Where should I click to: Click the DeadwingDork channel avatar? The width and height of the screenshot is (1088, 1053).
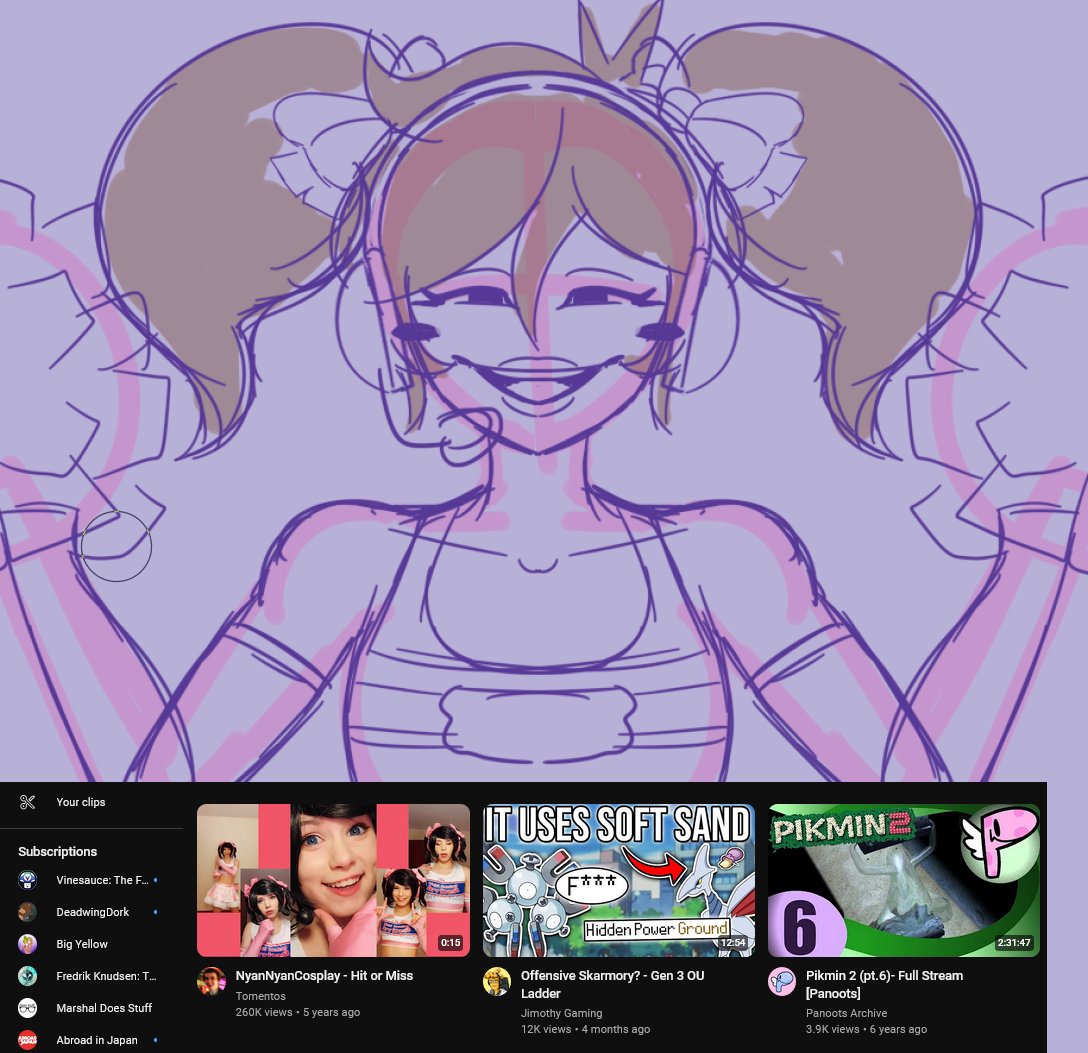[x=28, y=912]
